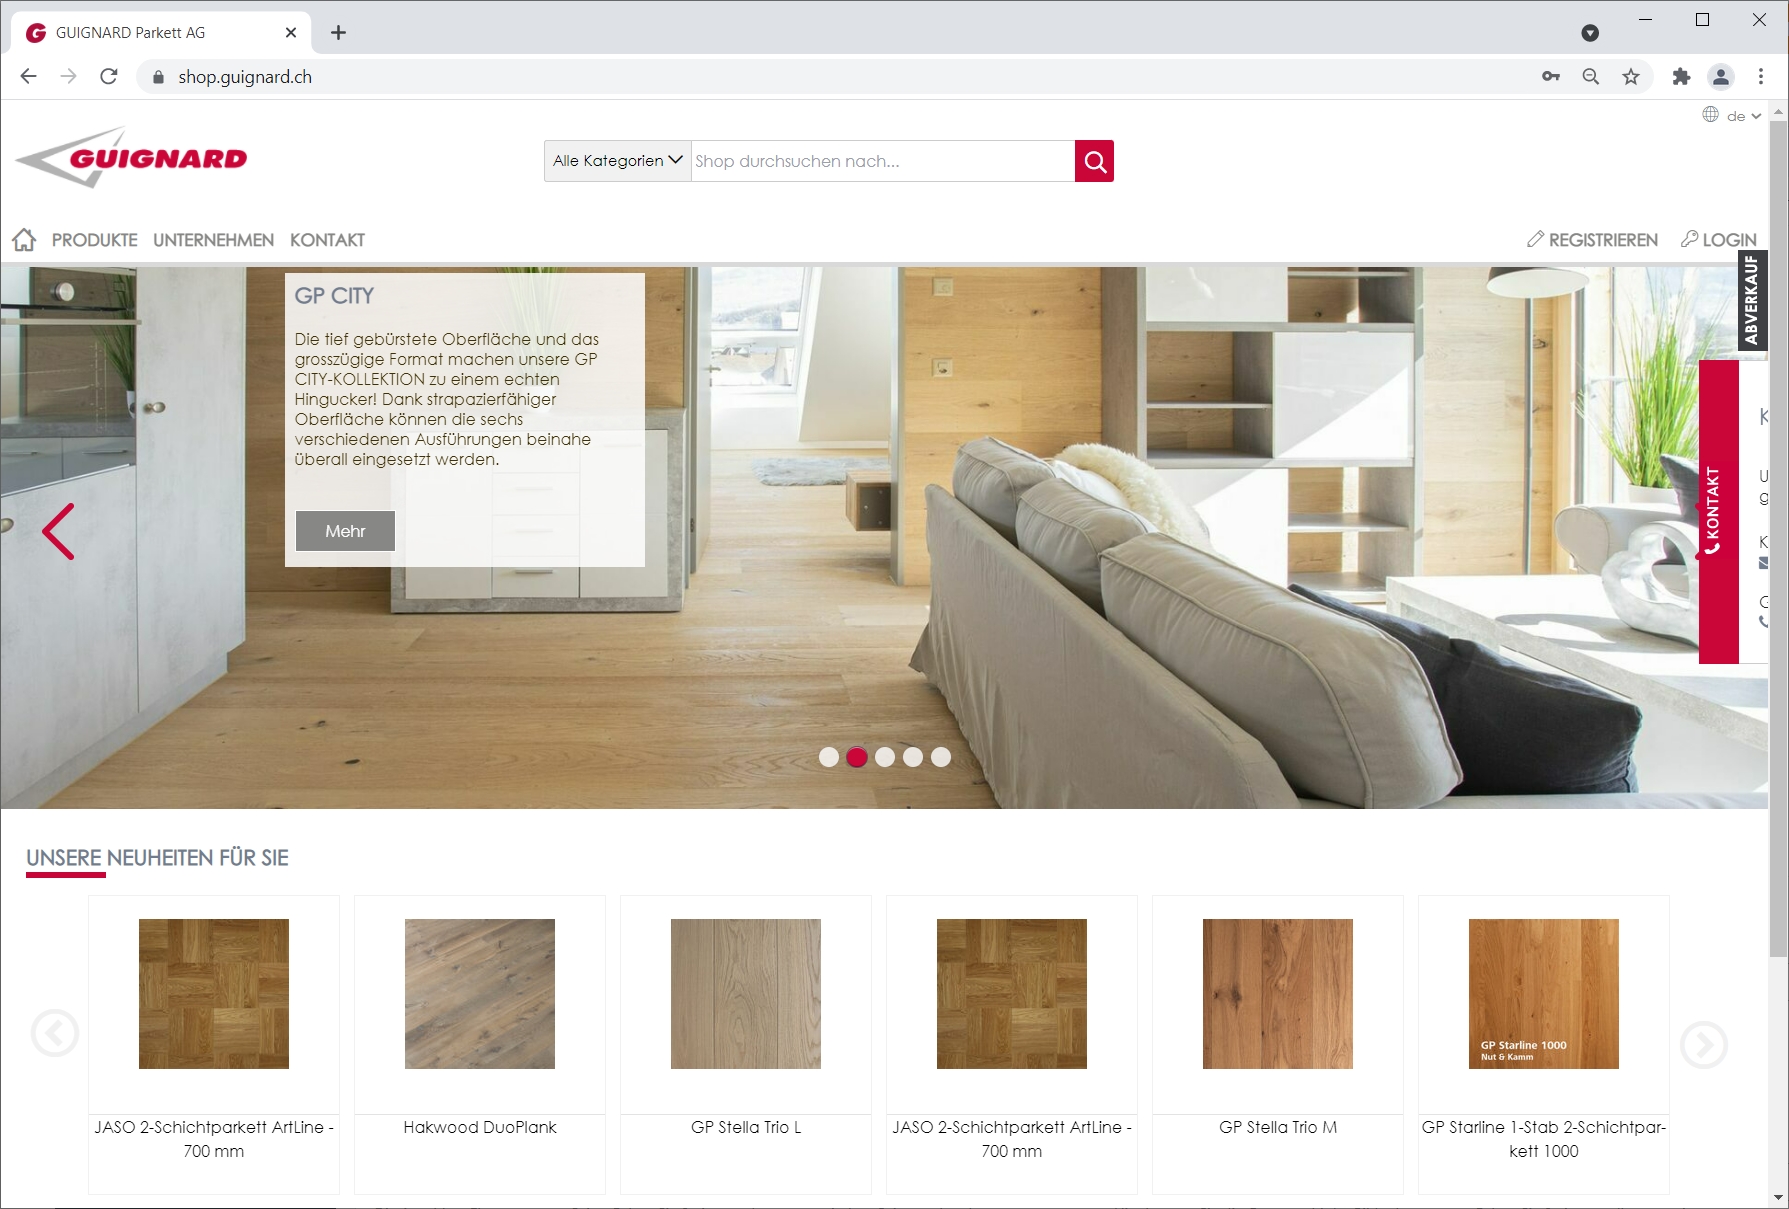Image resolution: width=1789 pixels, height=1209 pixels.
Task: Open the red KONTAKT side tab
Action: click(1719, 511)
